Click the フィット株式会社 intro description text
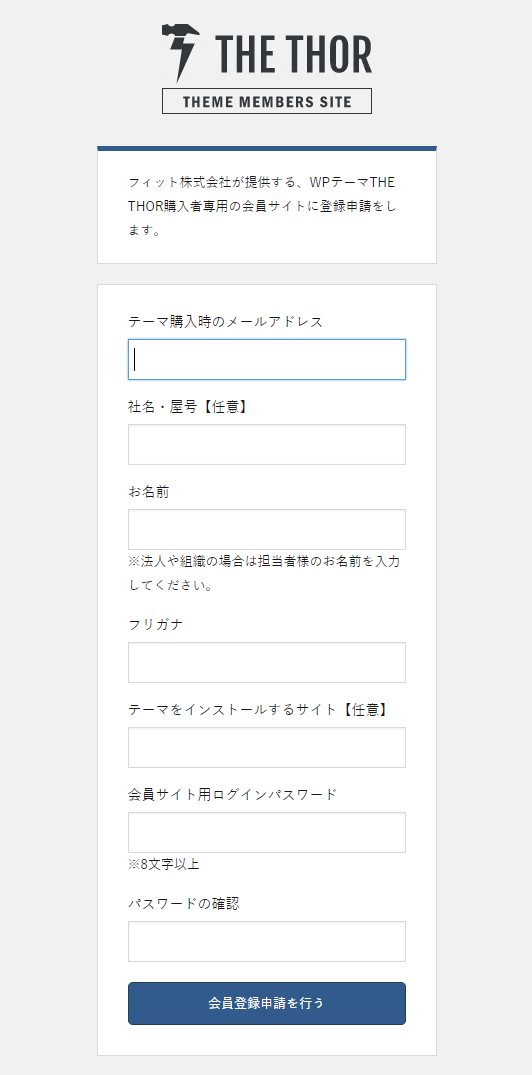 pos(263,206)
